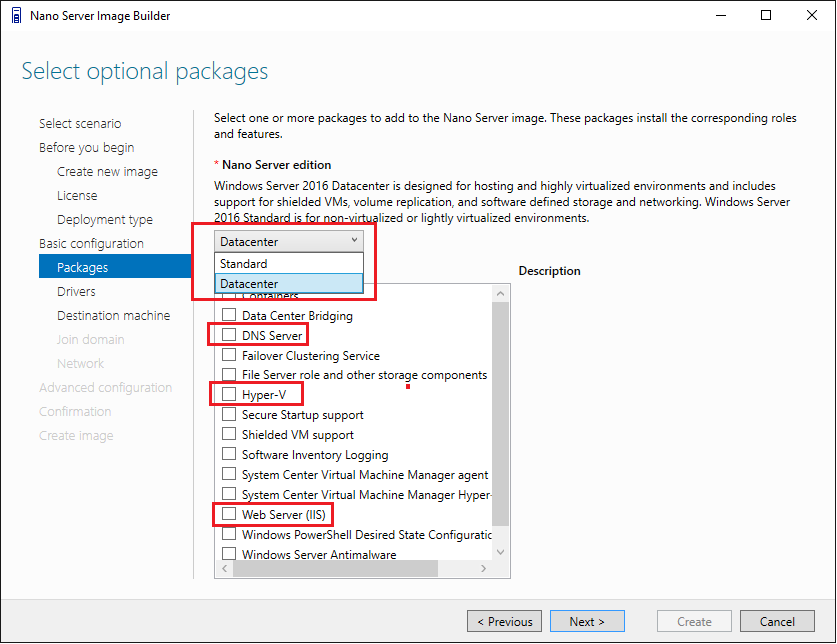Select the Packages step in the sidebar
This screenshot has width=837, height=644.
115,266
